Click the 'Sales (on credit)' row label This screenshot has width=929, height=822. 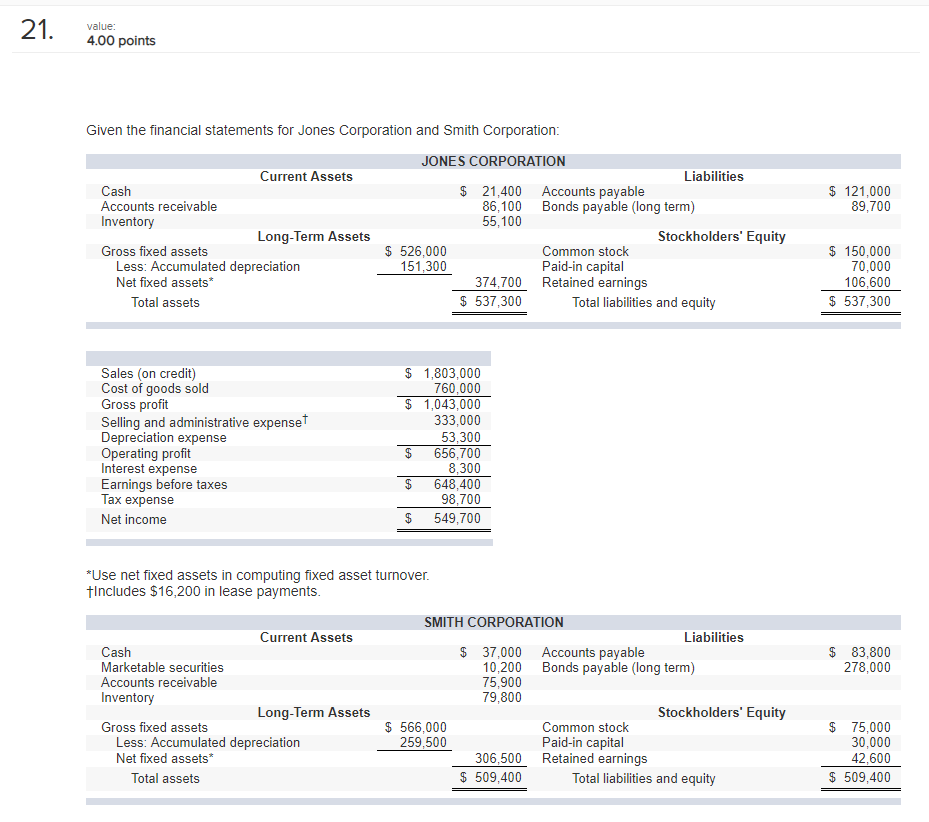148,373
